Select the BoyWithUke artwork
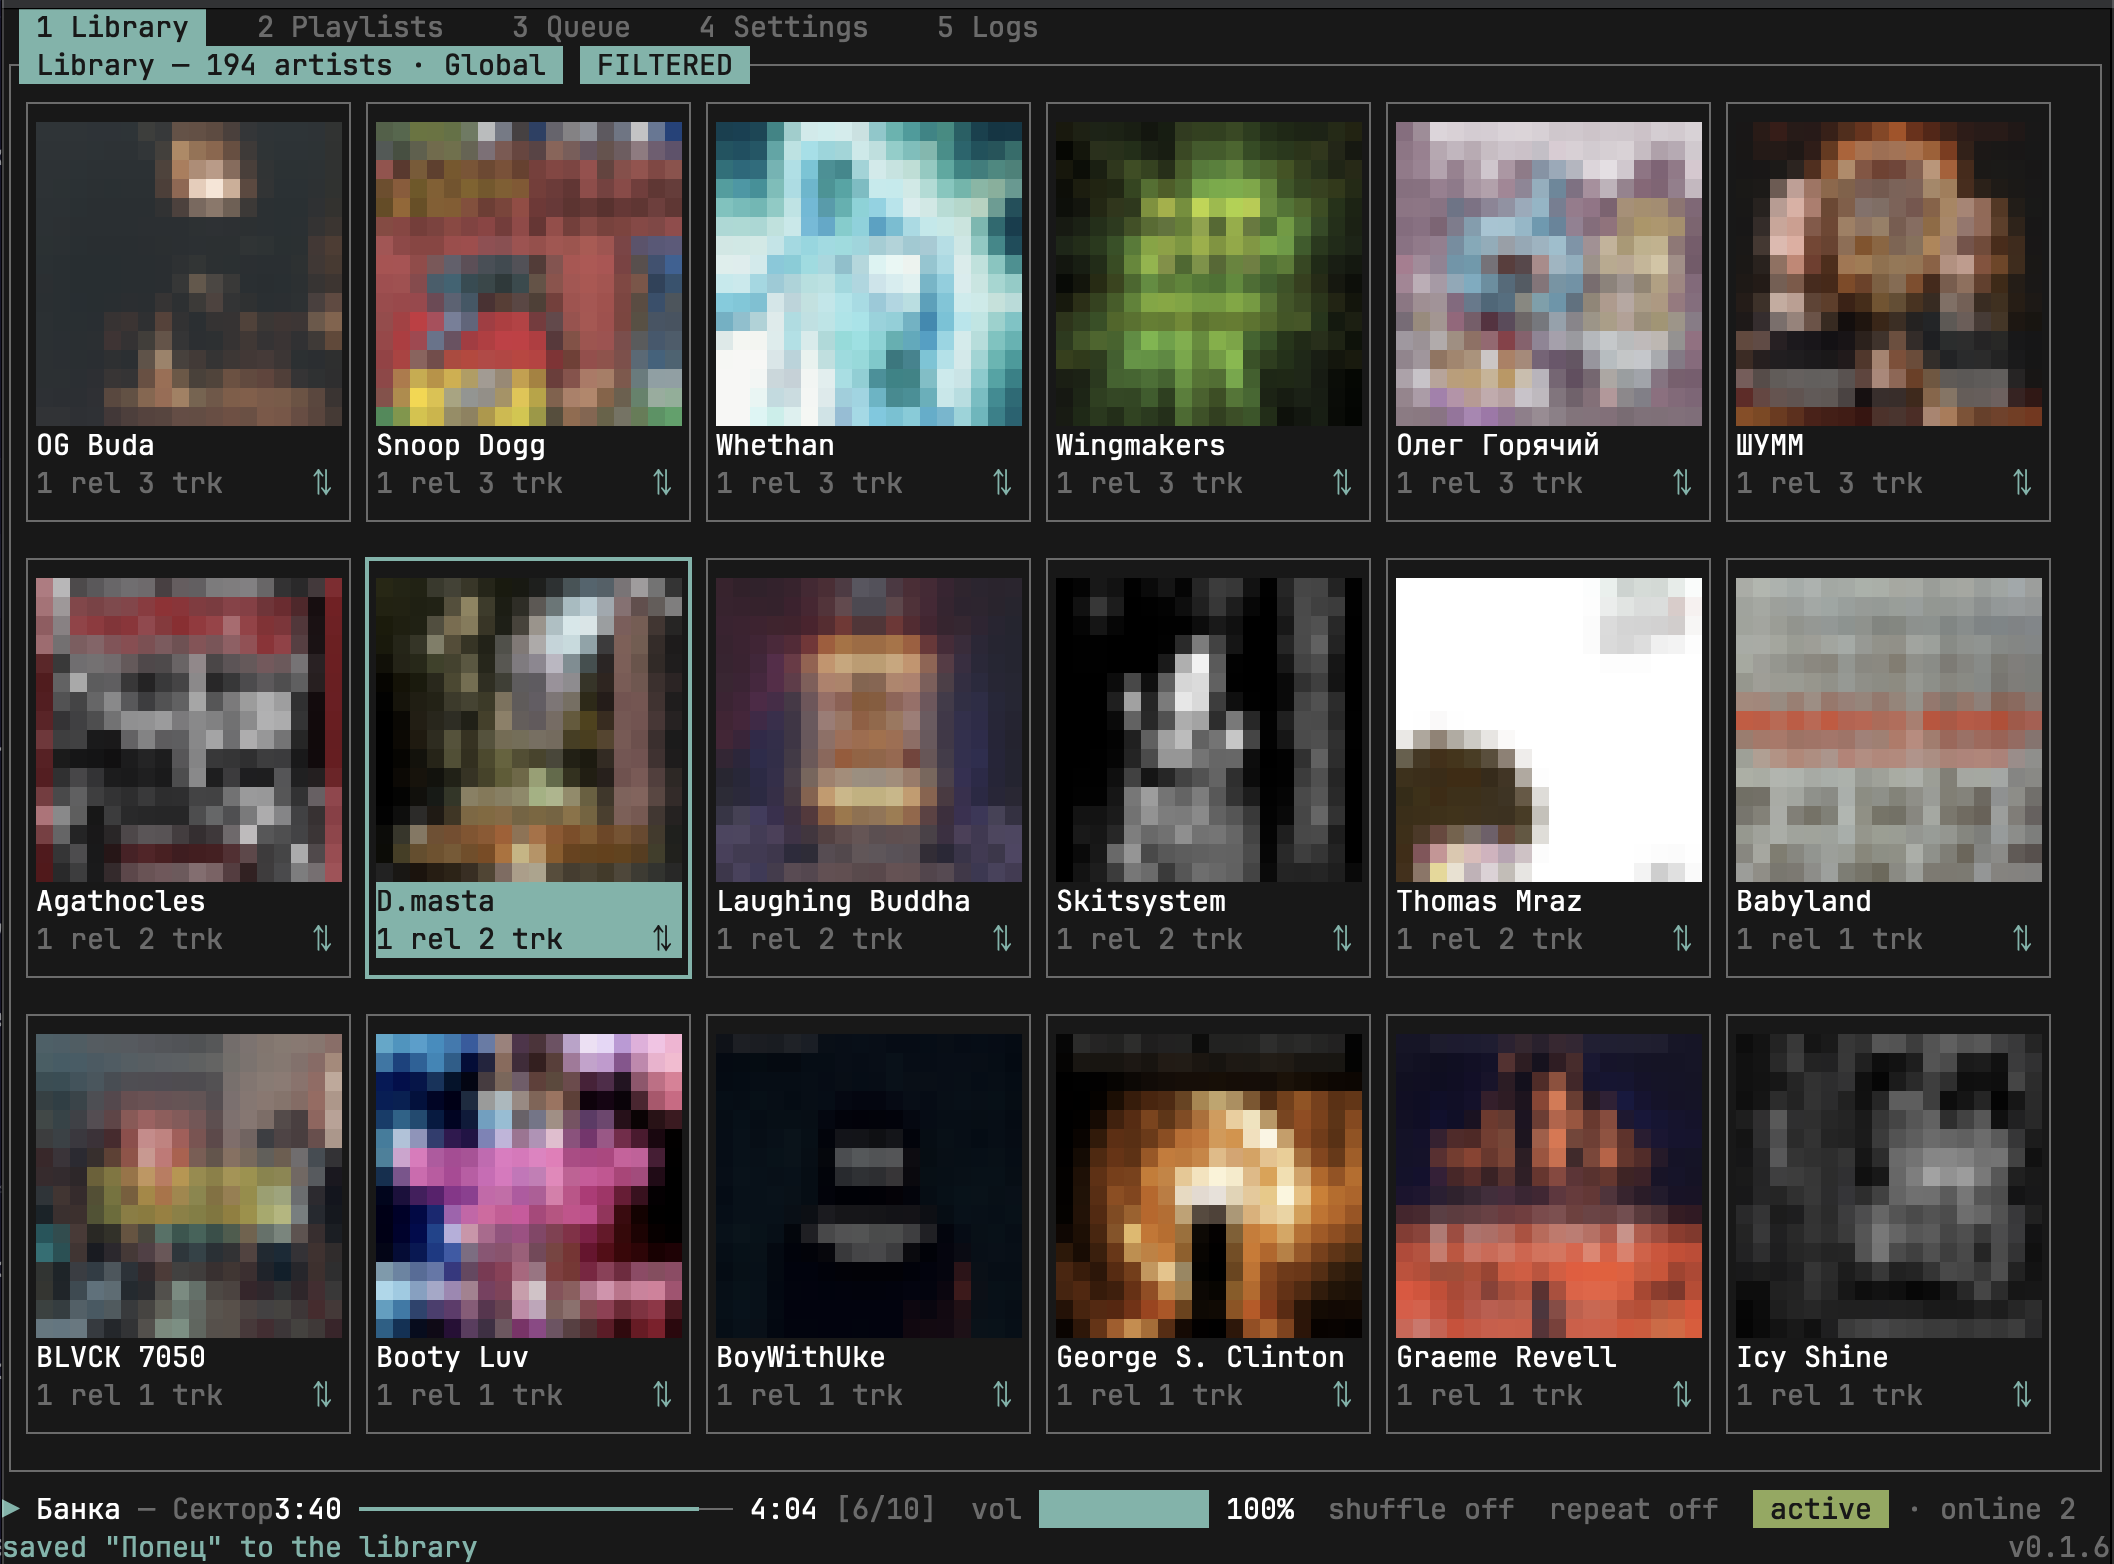The image size is (2114, 1564). point(869,1186)
